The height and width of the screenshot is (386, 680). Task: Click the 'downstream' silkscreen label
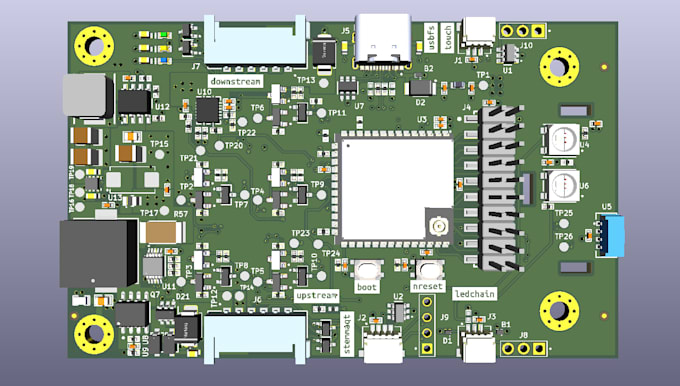(x=235, y=81)
